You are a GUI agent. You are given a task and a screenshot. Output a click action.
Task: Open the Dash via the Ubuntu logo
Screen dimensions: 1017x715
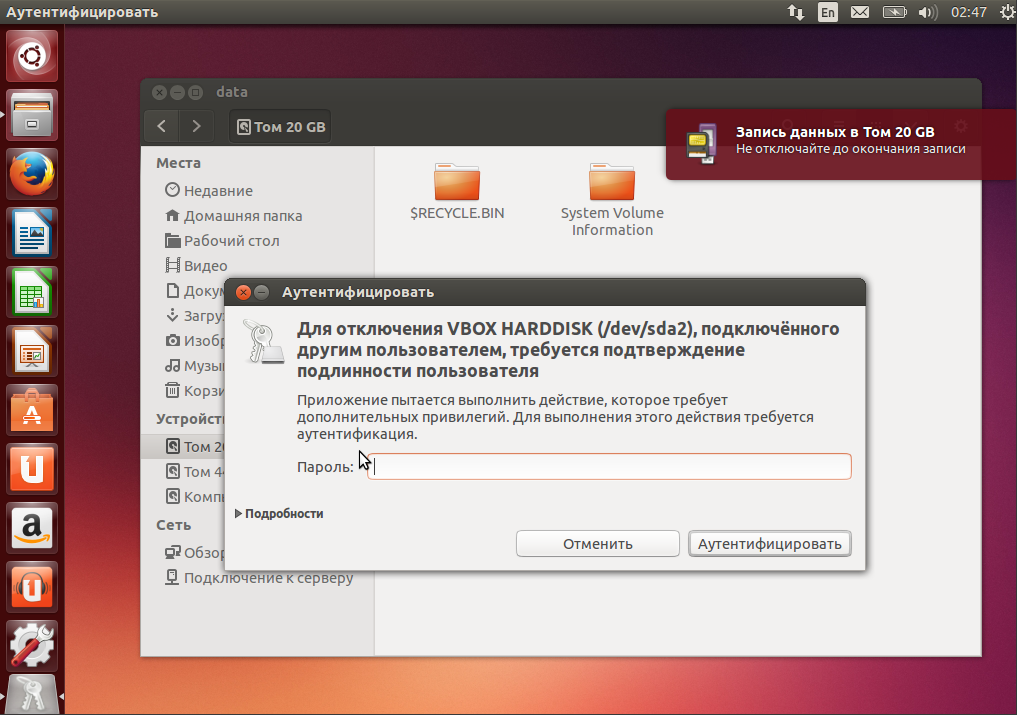pyautogui.click(x=31, y=53)
